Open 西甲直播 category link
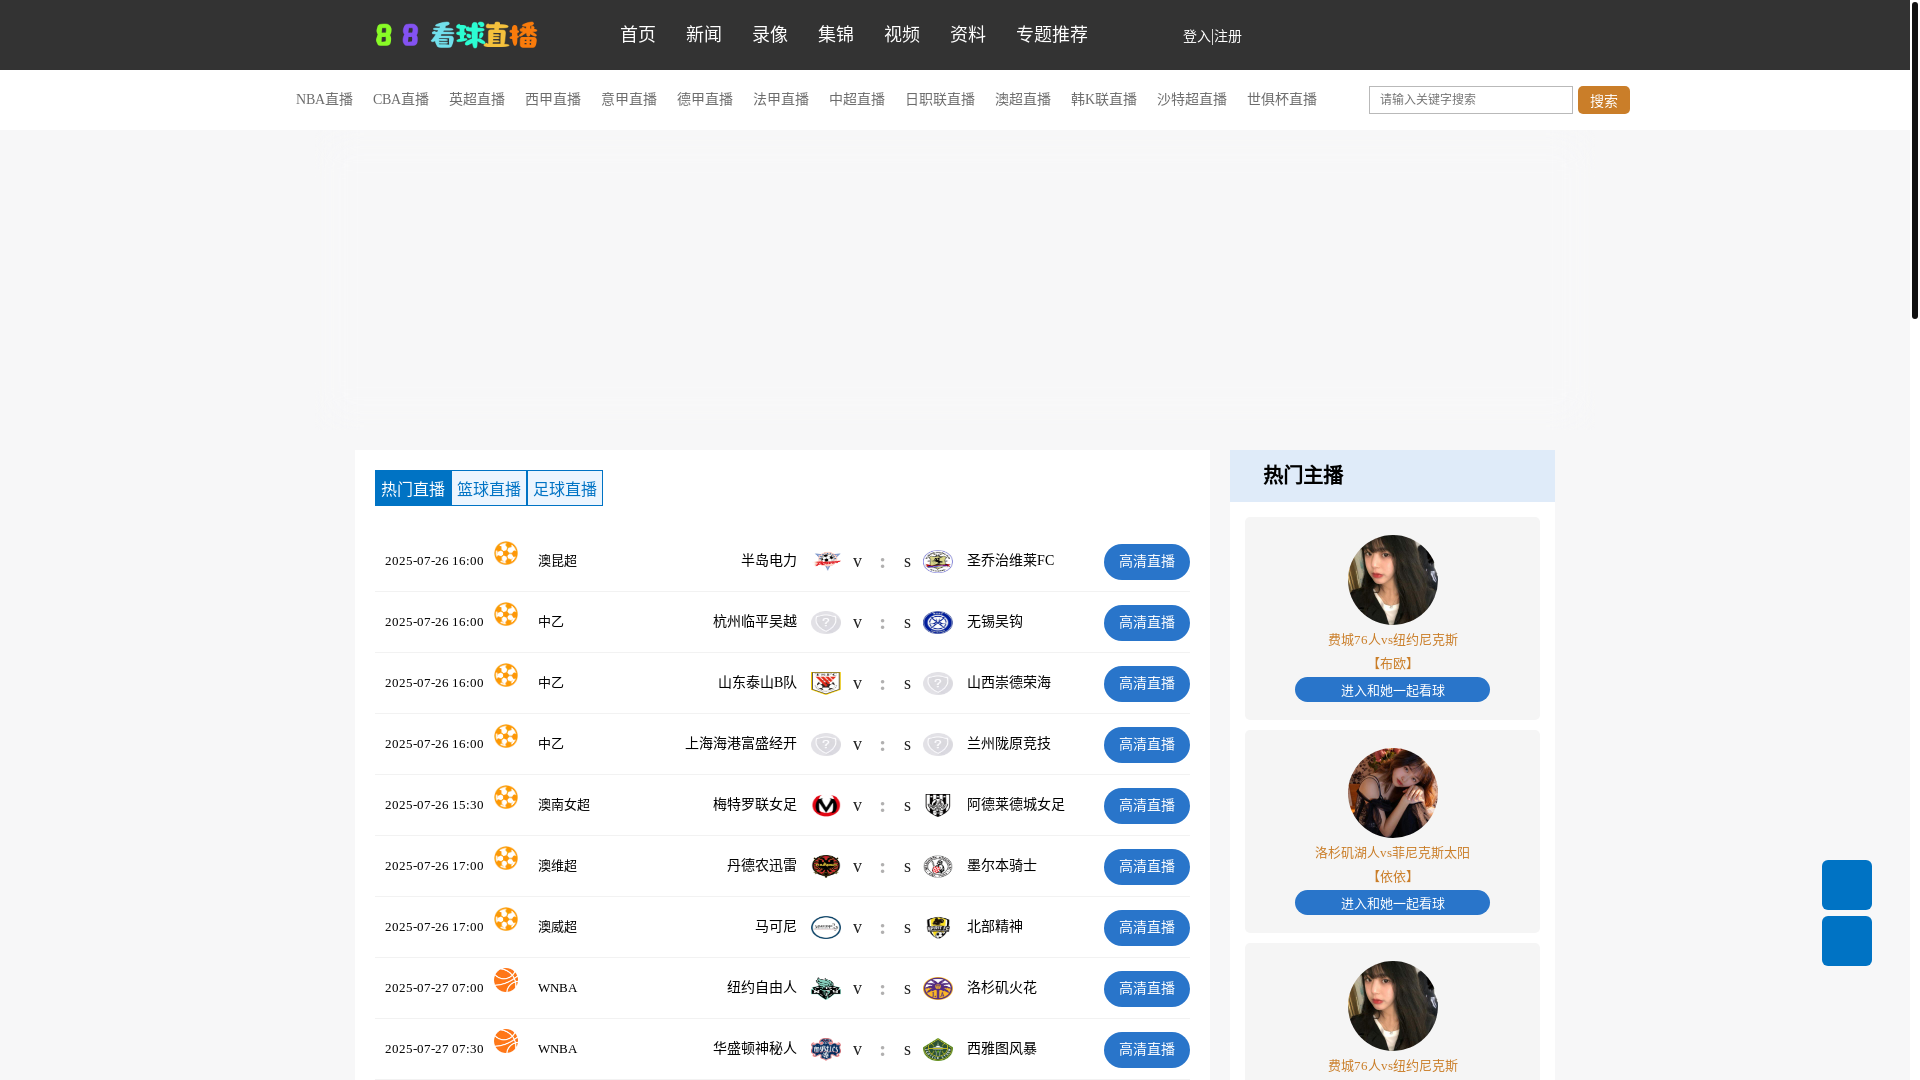 click(x=553, y=100)
